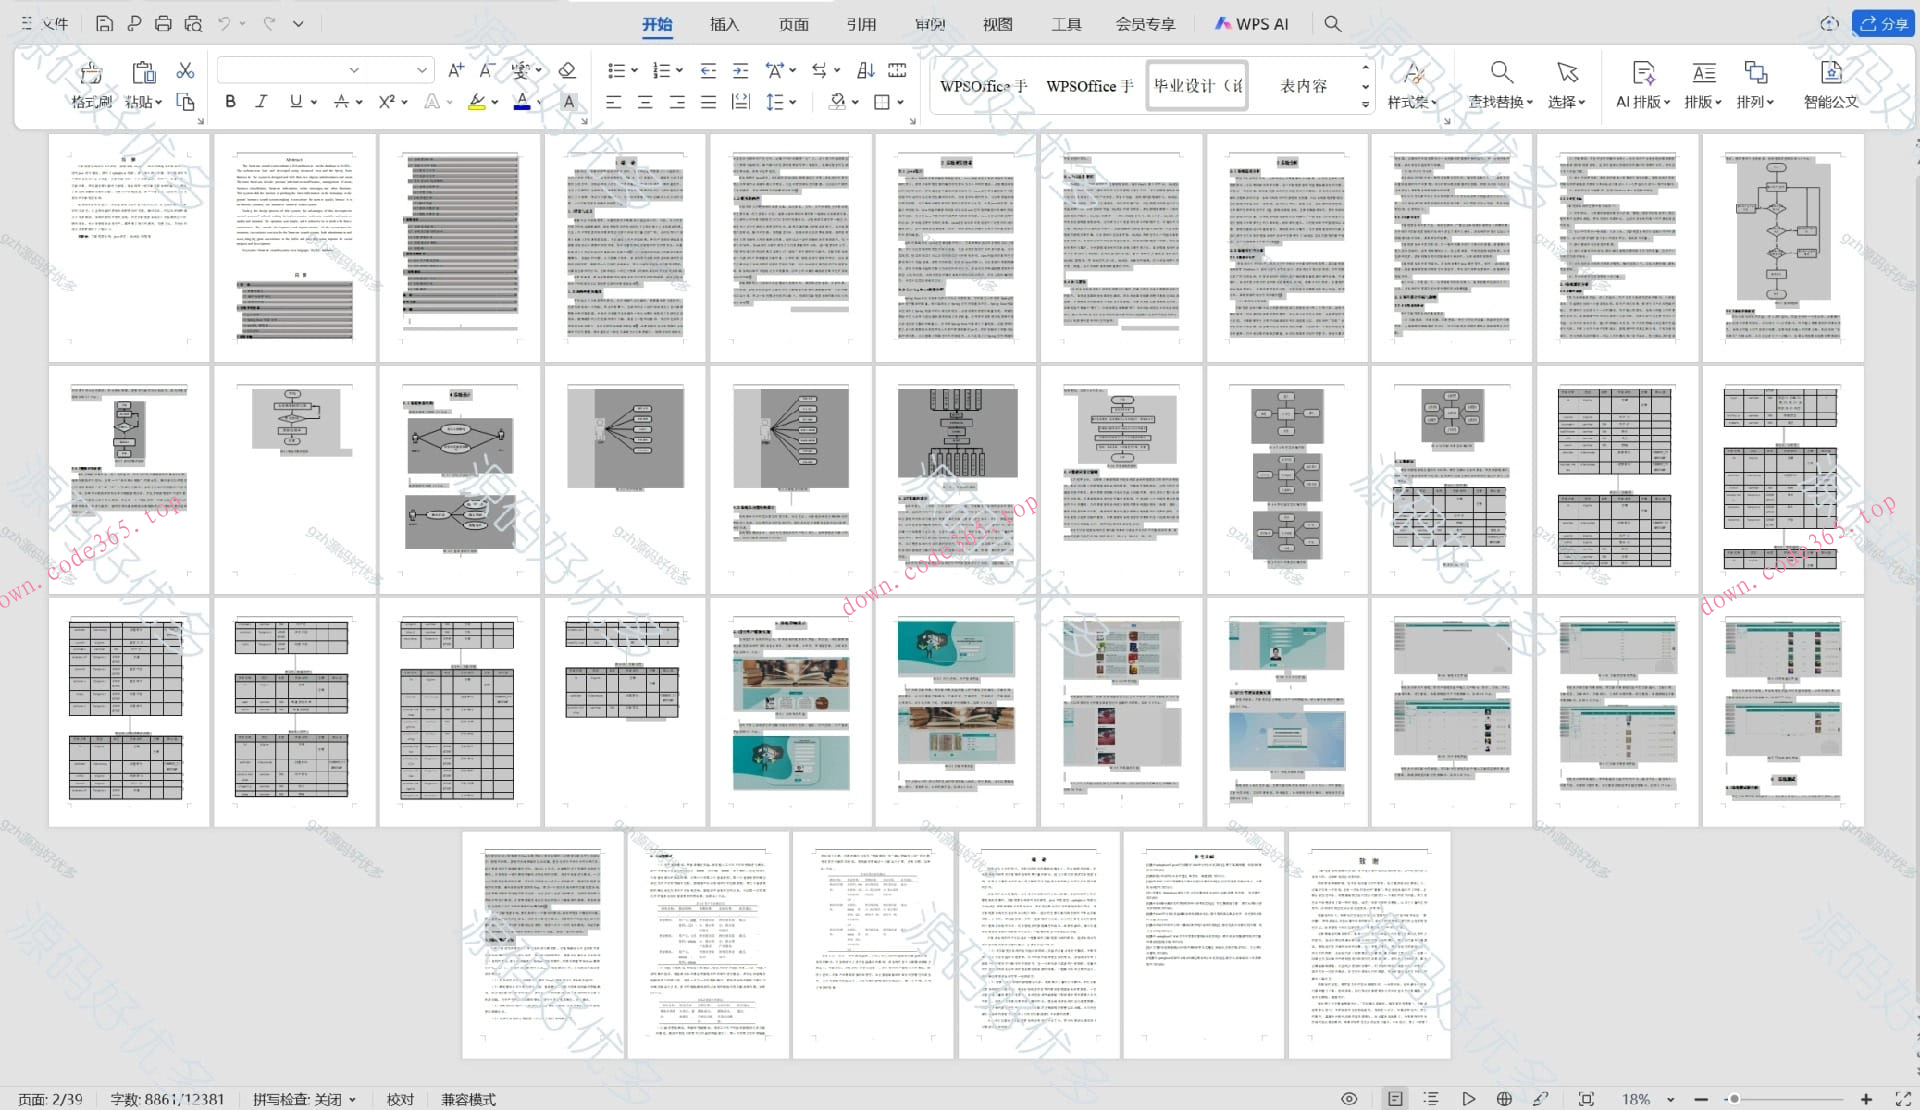Open the 视图 tab
1920x1110 pixels.
pyautogui.click(x=997, y=24)
